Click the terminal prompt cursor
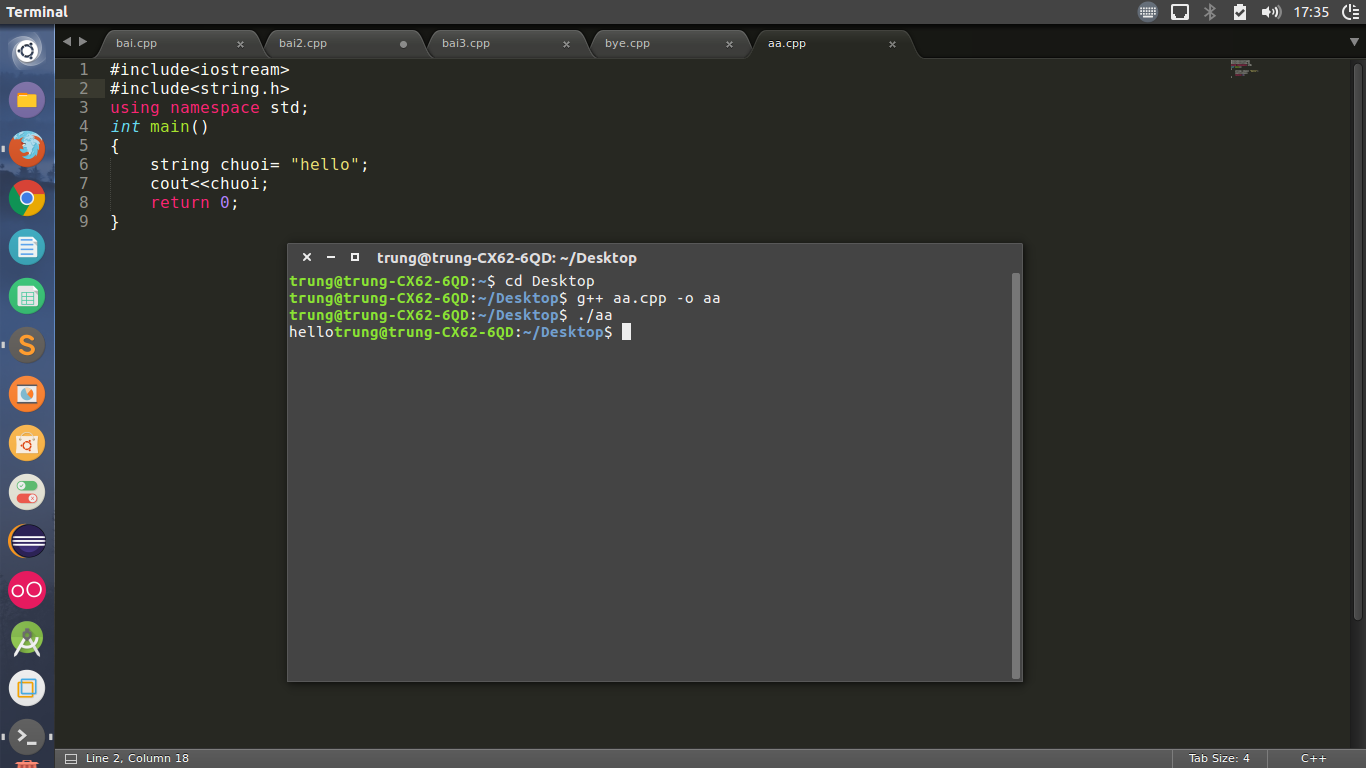Viewport: 1366px width, 768px height. (626, 332)
